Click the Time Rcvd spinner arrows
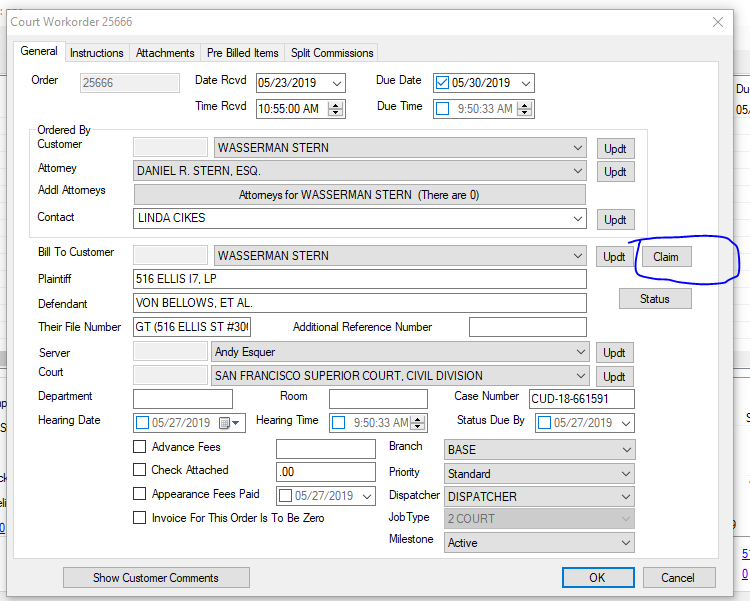 (x=335, y=109)
